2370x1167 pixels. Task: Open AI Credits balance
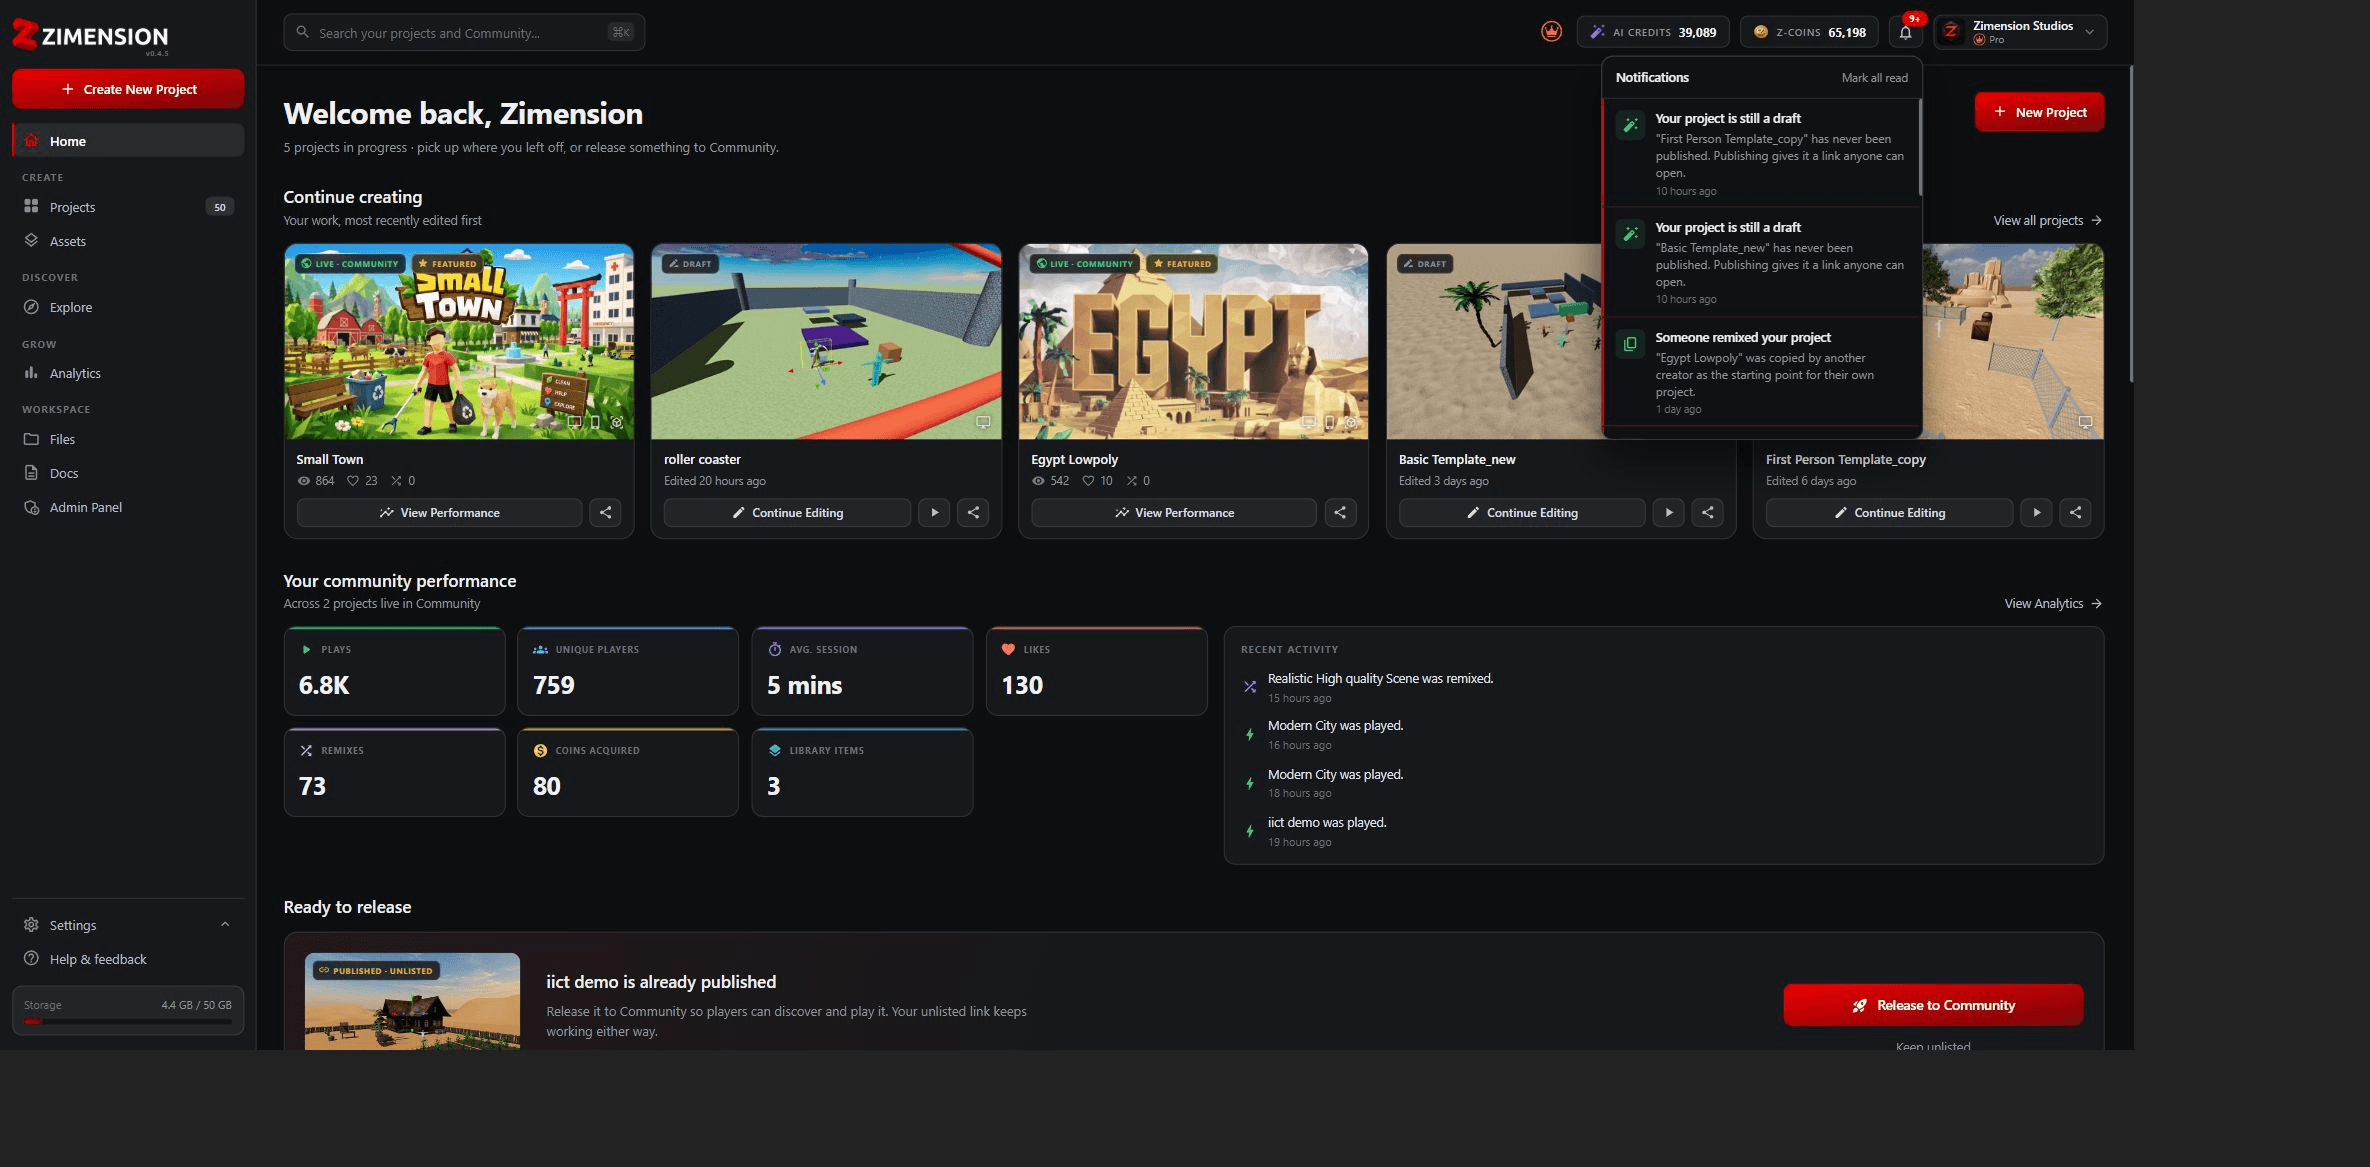1653,32
